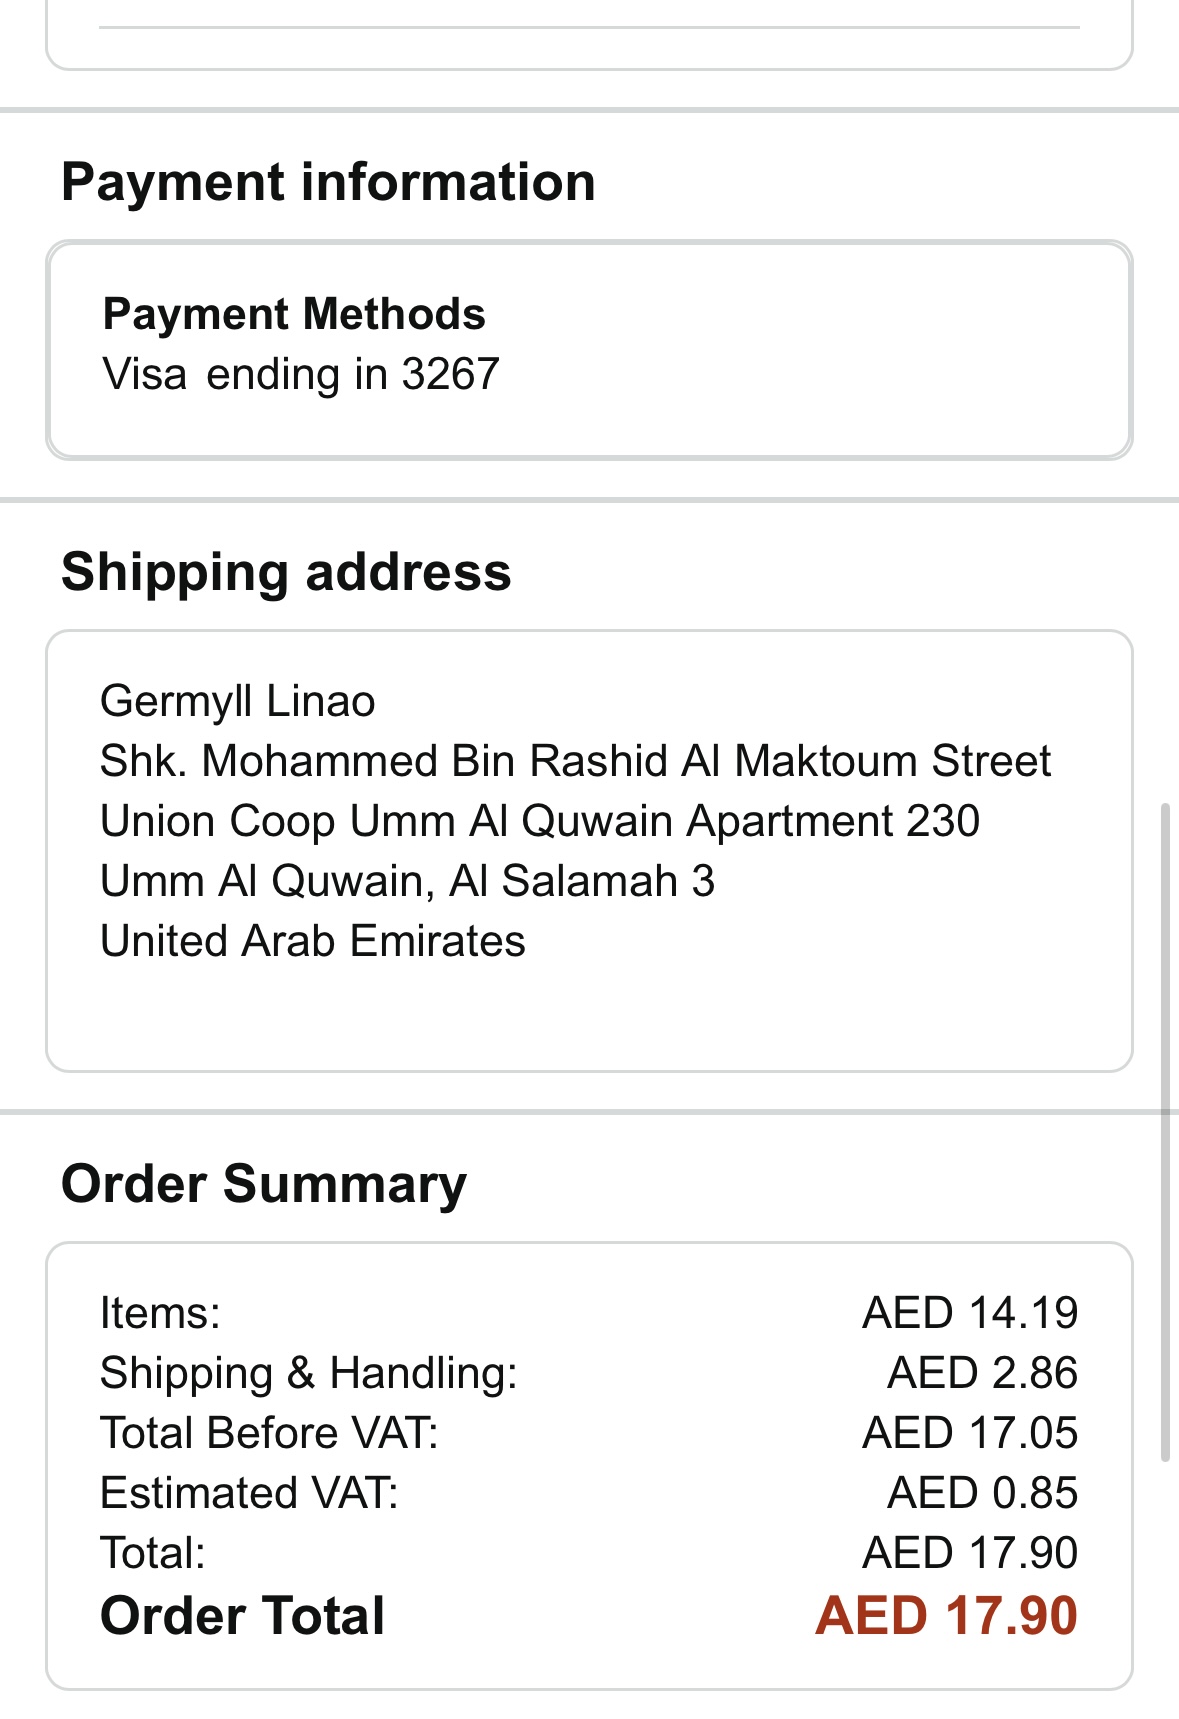1179x1719 pixels.
Task: Select recipient name Germyll Linao
Action: pyautogui.click(x=238, y=701)
